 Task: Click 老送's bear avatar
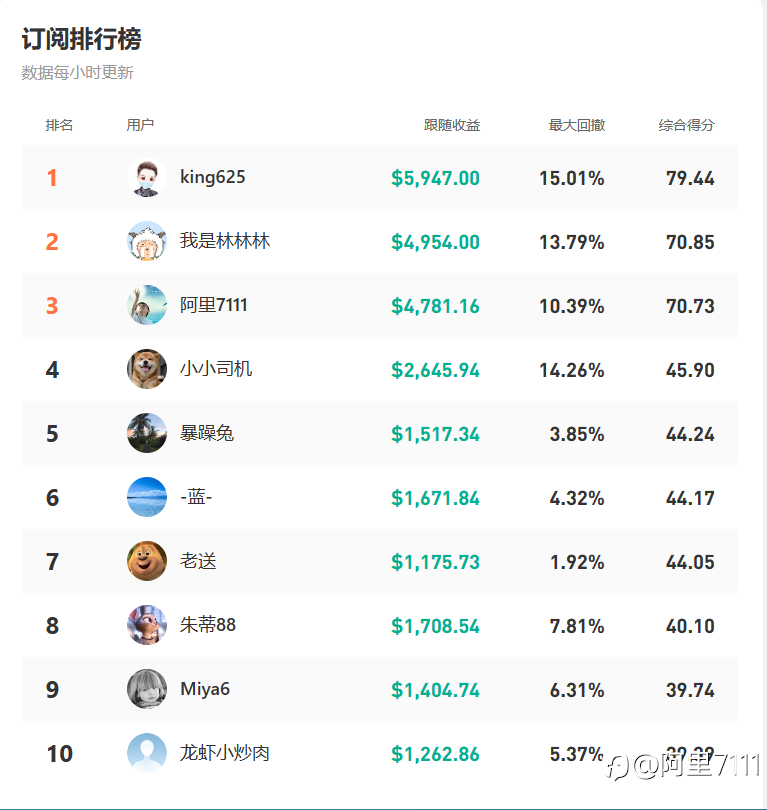(x=147, y=562)
